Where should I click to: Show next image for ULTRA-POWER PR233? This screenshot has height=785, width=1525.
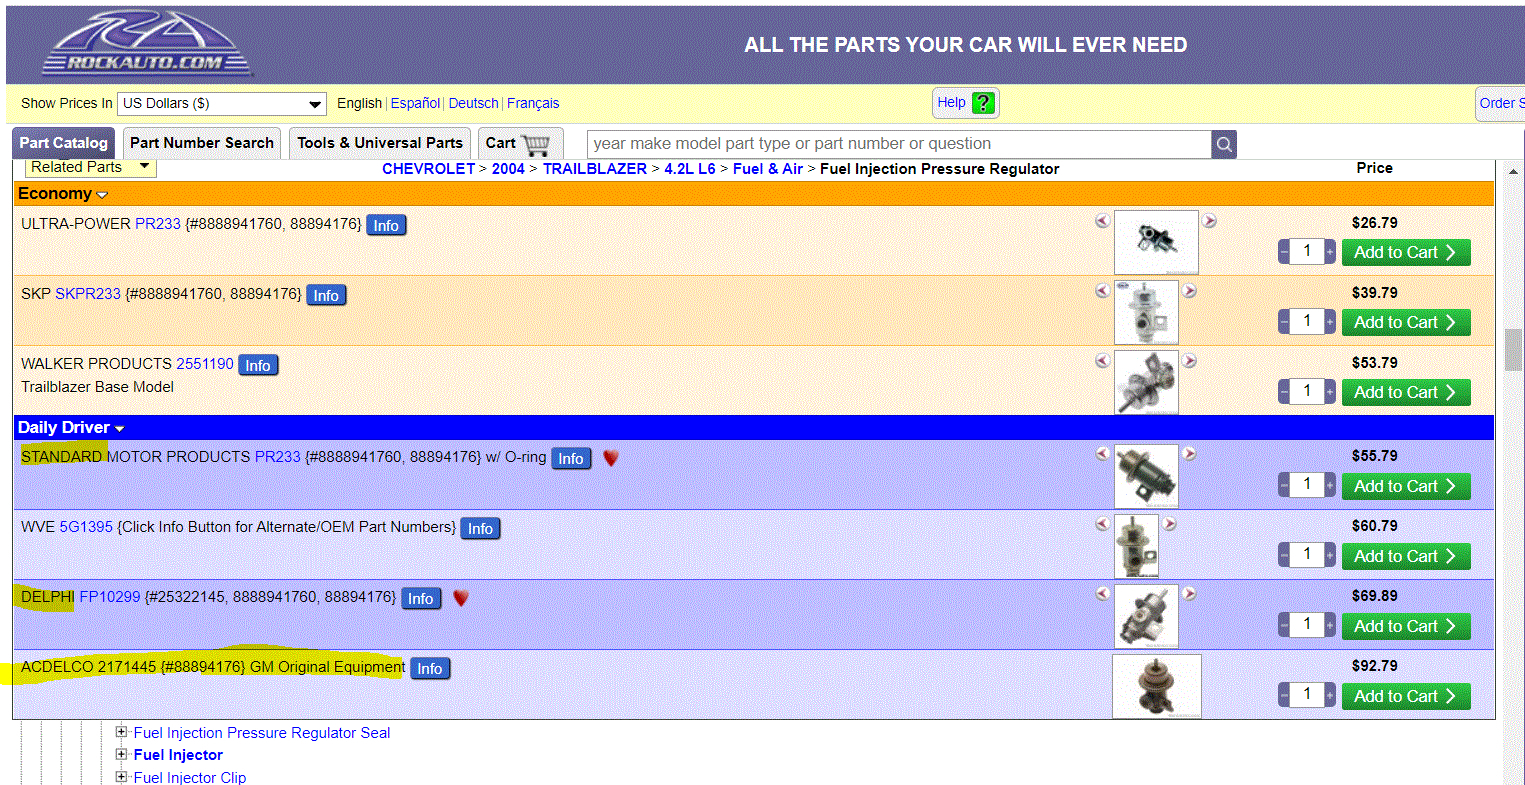click(x=1209, y=221)
